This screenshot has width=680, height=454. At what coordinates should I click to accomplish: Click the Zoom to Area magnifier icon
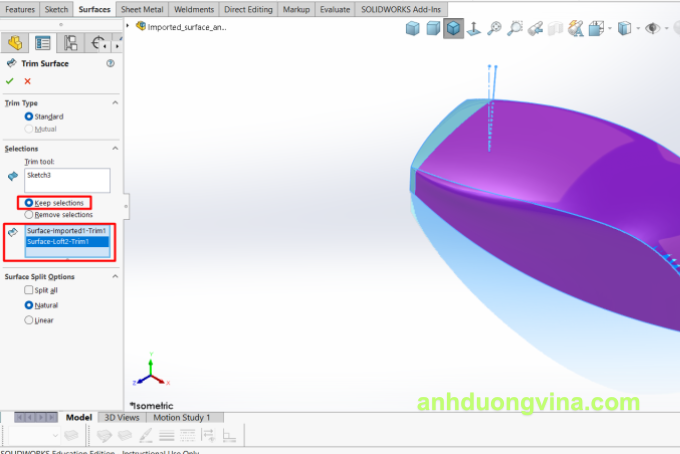tap(514, 29)
